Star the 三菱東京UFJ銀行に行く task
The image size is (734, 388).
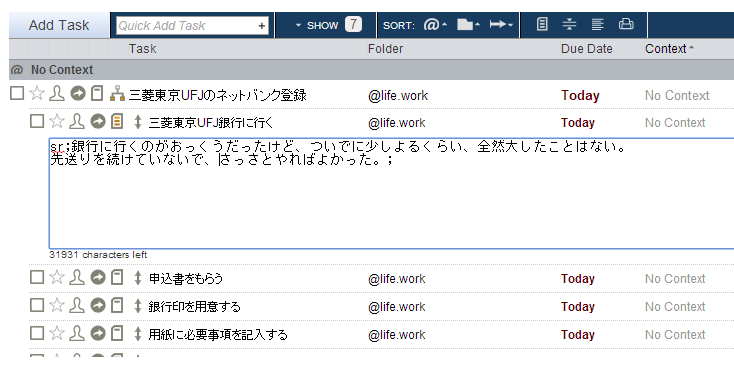coord(57,122)
